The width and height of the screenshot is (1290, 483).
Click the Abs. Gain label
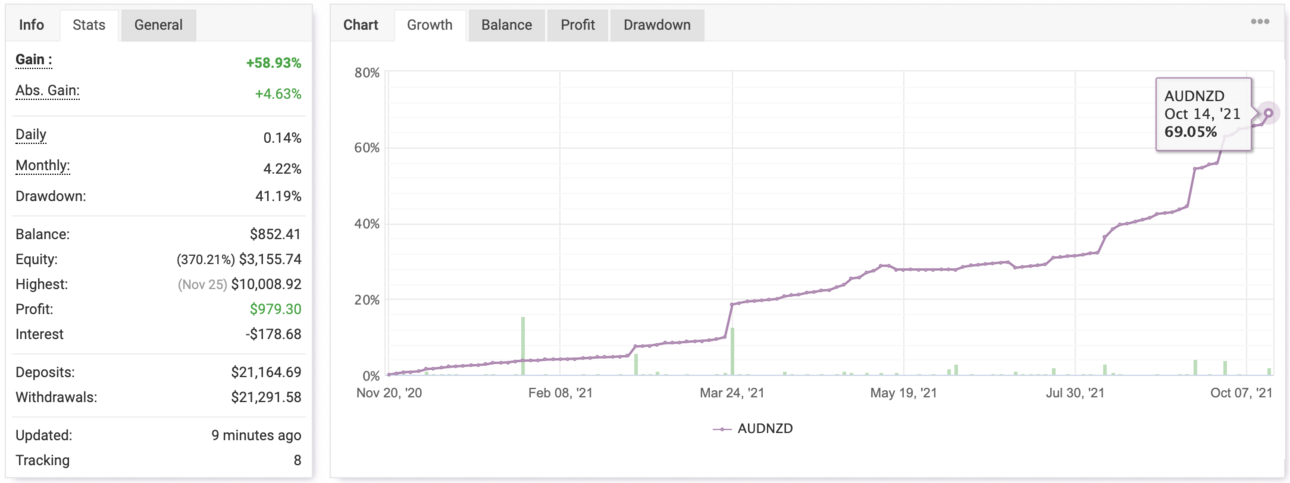coord(48,91)
